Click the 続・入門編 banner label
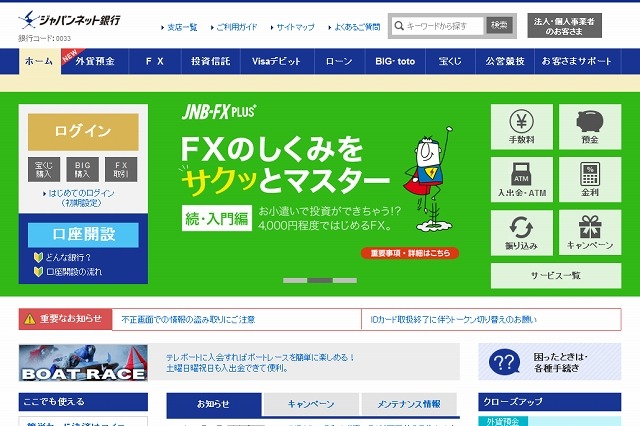Image resolution: width=640 pixels, height=426 pixels. [x=217, y=218]
